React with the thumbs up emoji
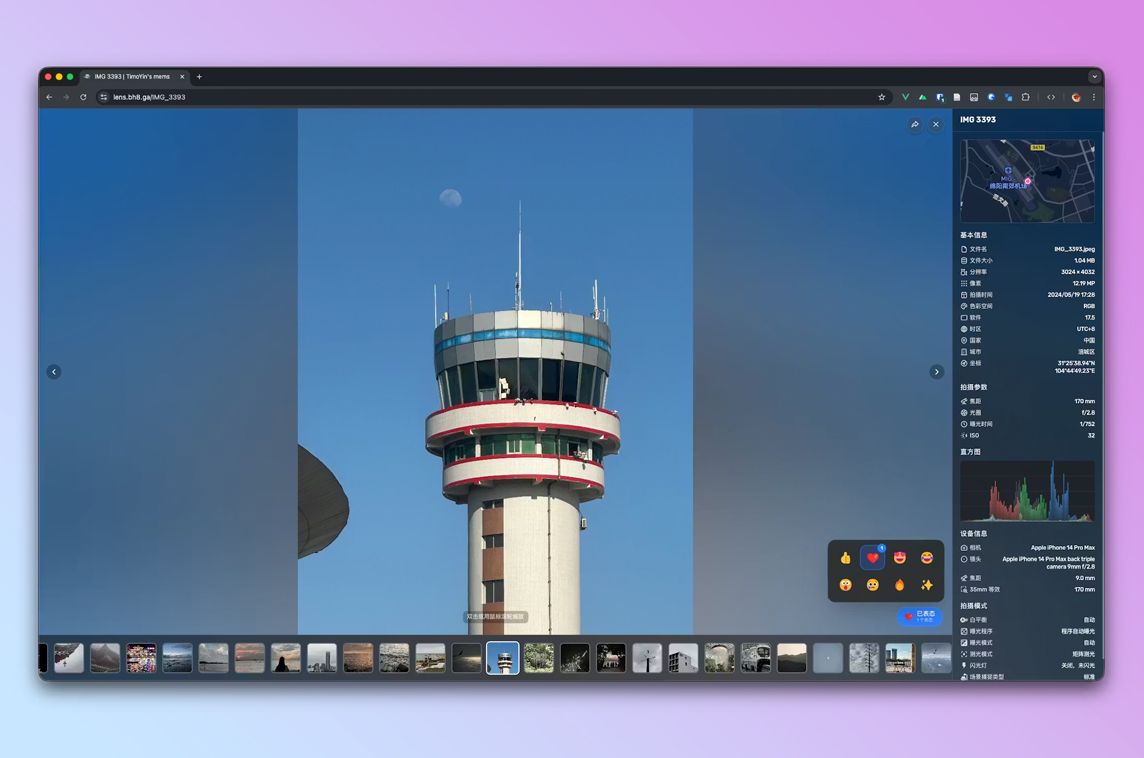Screen dimensions: 1144x758 coord(846,558)
